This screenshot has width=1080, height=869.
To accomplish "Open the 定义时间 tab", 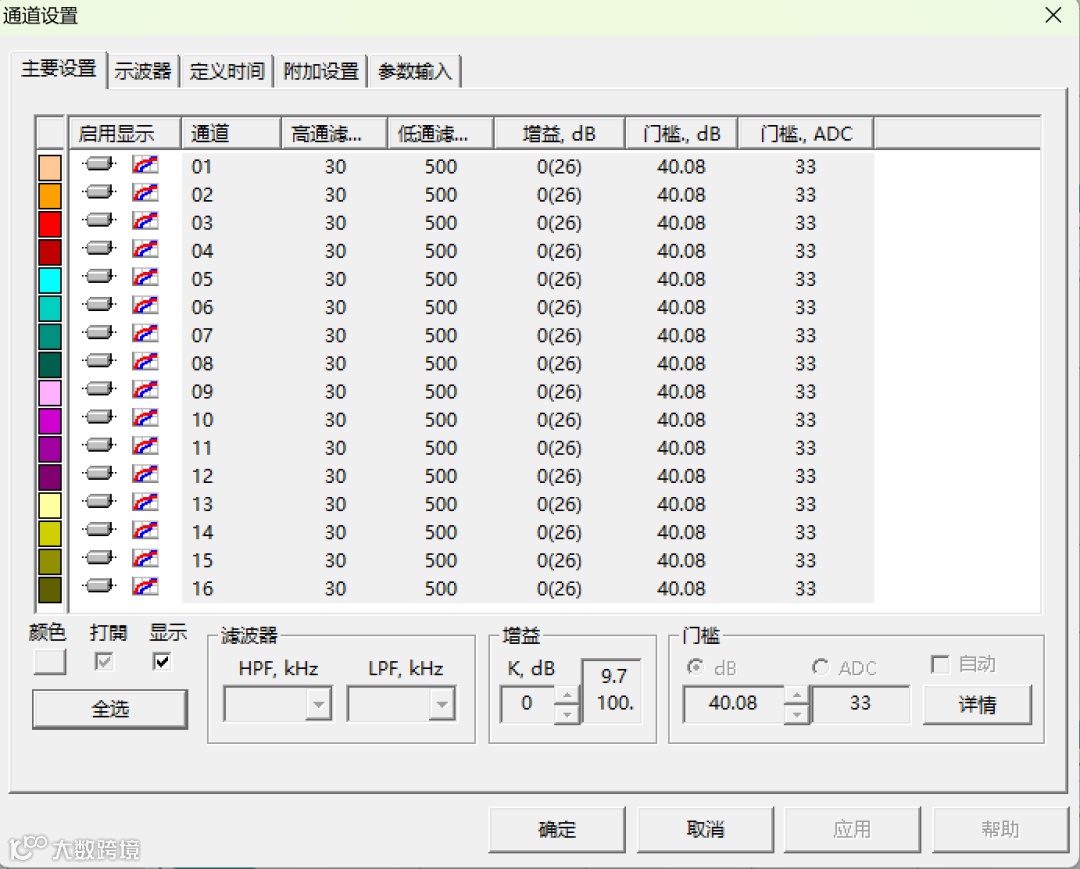I will coord(227,71).
